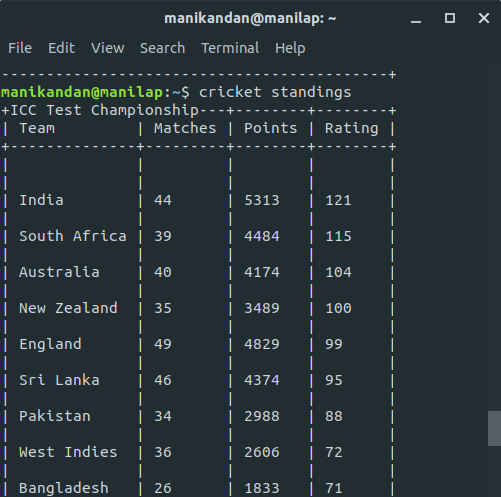Click Australia's points value 4174

262,272
